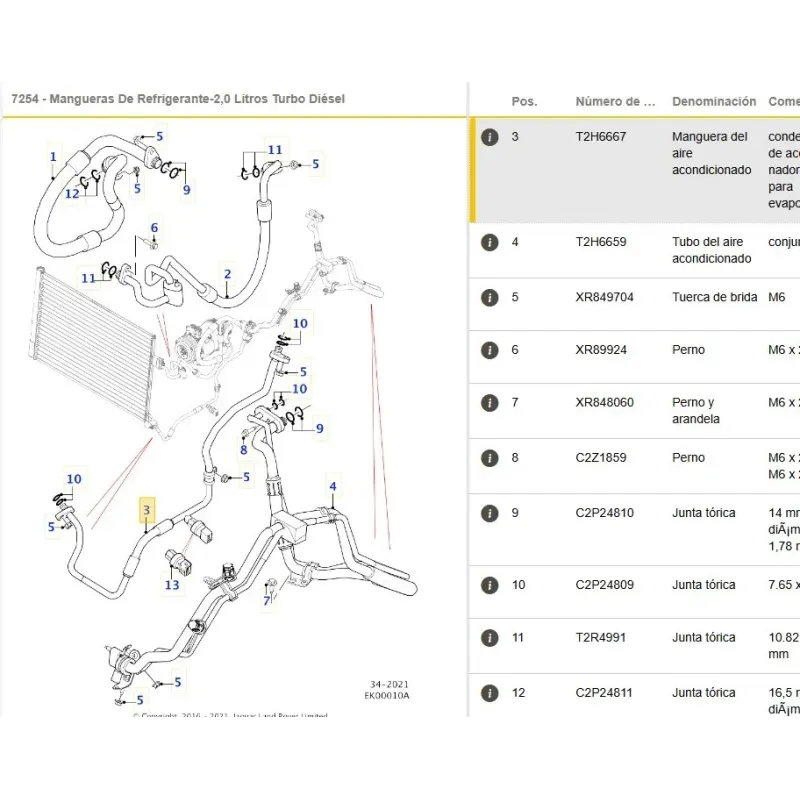Click the Denominación column header
Screen dimensions: 800x800
point(713,101)
